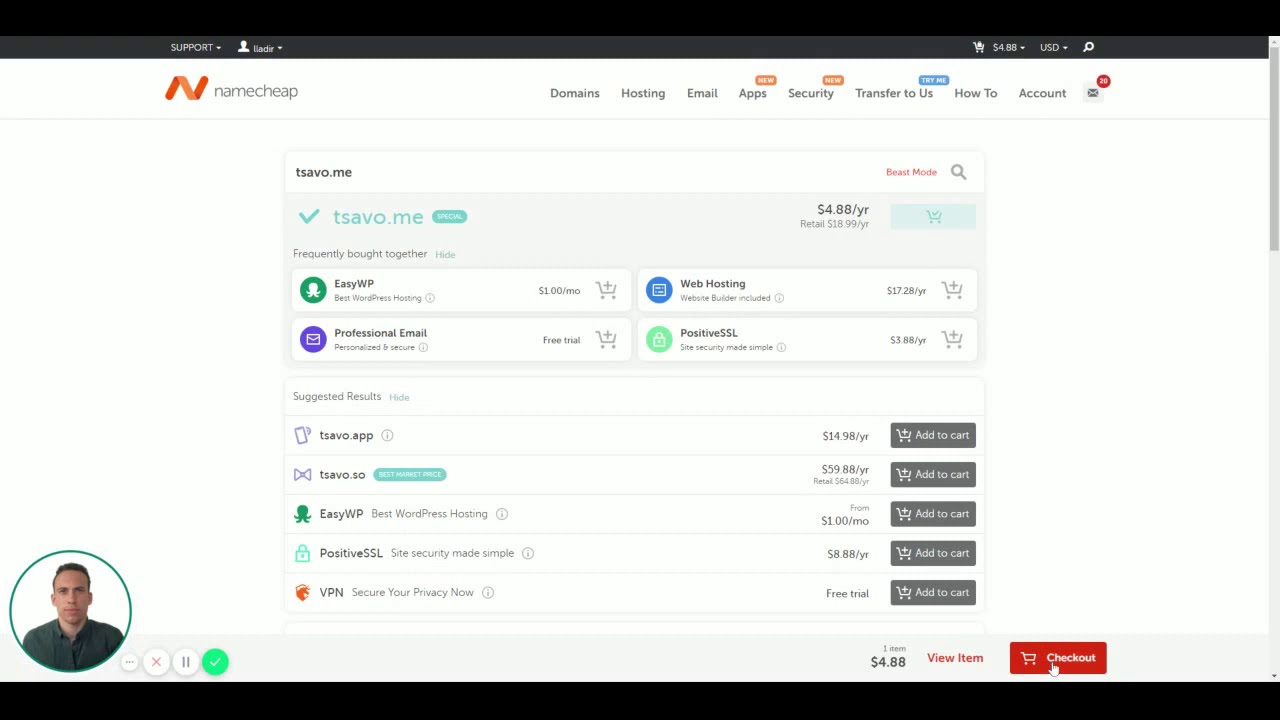Show info icon next to tsavo.app

click(x=387, y=435)
